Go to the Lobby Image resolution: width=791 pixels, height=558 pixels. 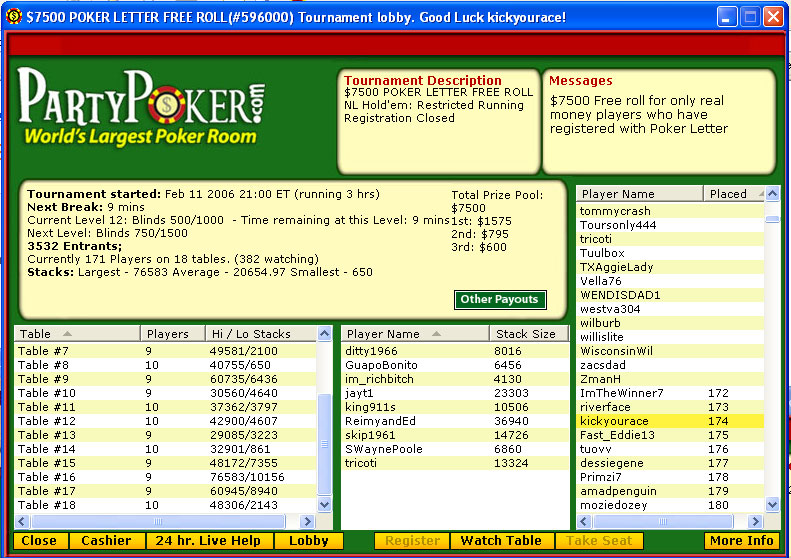[309, 541]
